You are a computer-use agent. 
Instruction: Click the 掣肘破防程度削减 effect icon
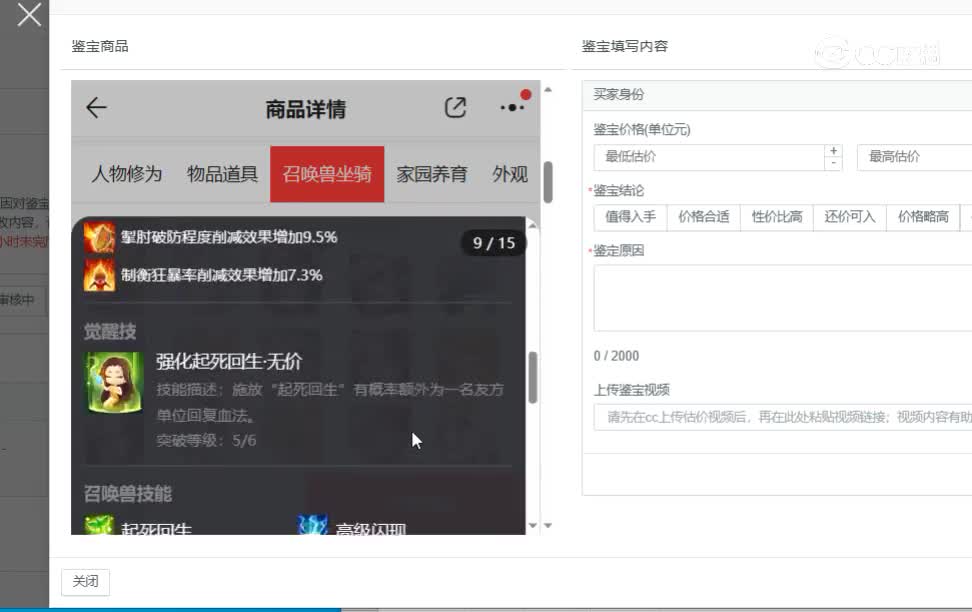99,238
